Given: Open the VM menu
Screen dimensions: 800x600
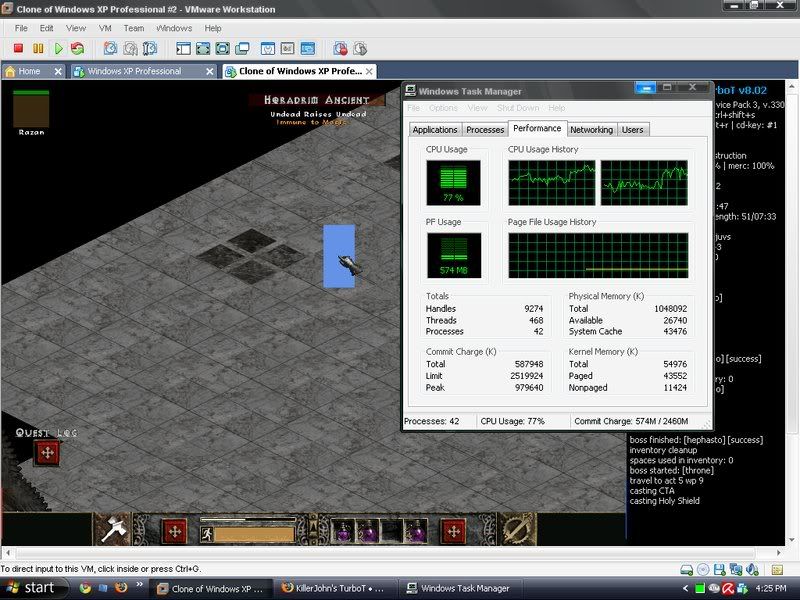Looking at the screenshot, I should point(105,28).
